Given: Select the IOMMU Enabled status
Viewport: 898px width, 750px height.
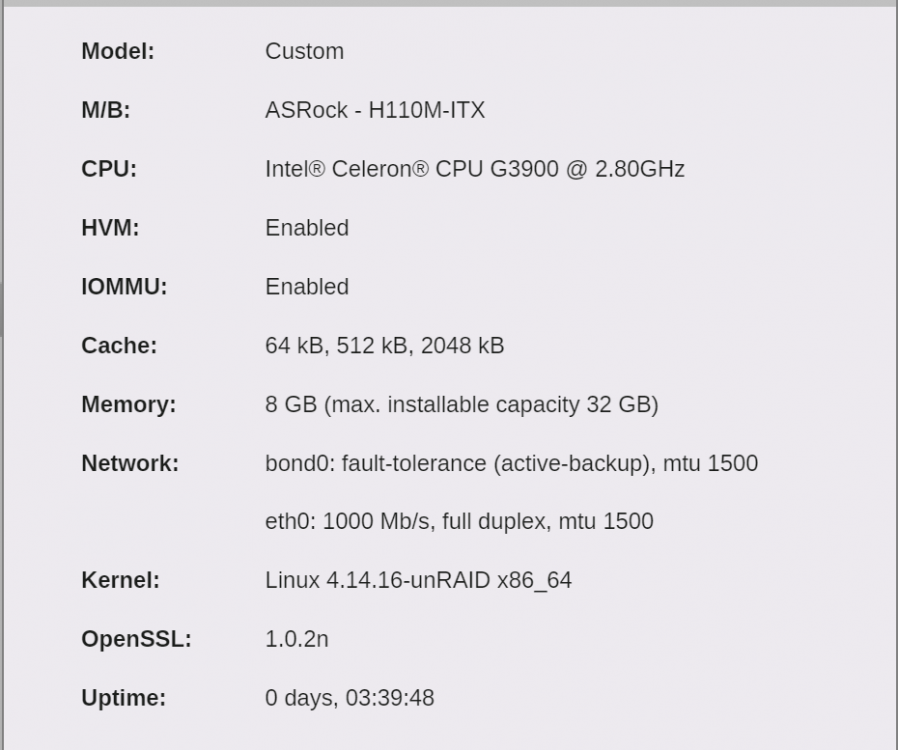Looking at the screenshot, I should click(307, 287).
